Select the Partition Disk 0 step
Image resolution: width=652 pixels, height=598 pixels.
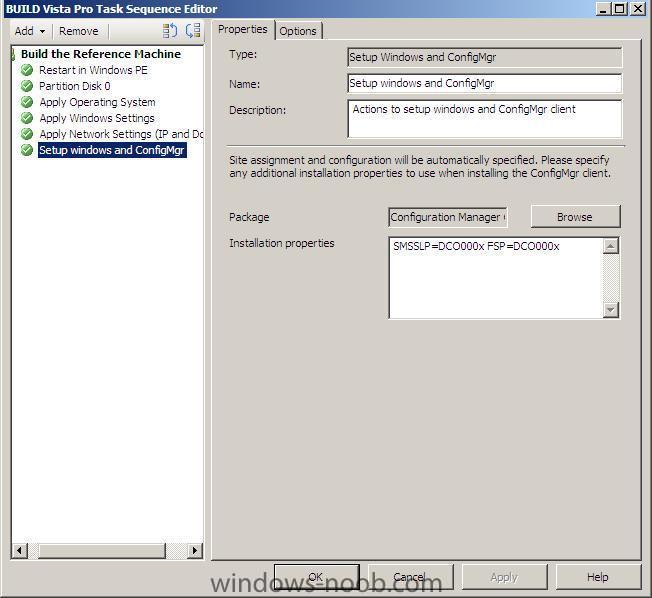[x=74, y=86]
